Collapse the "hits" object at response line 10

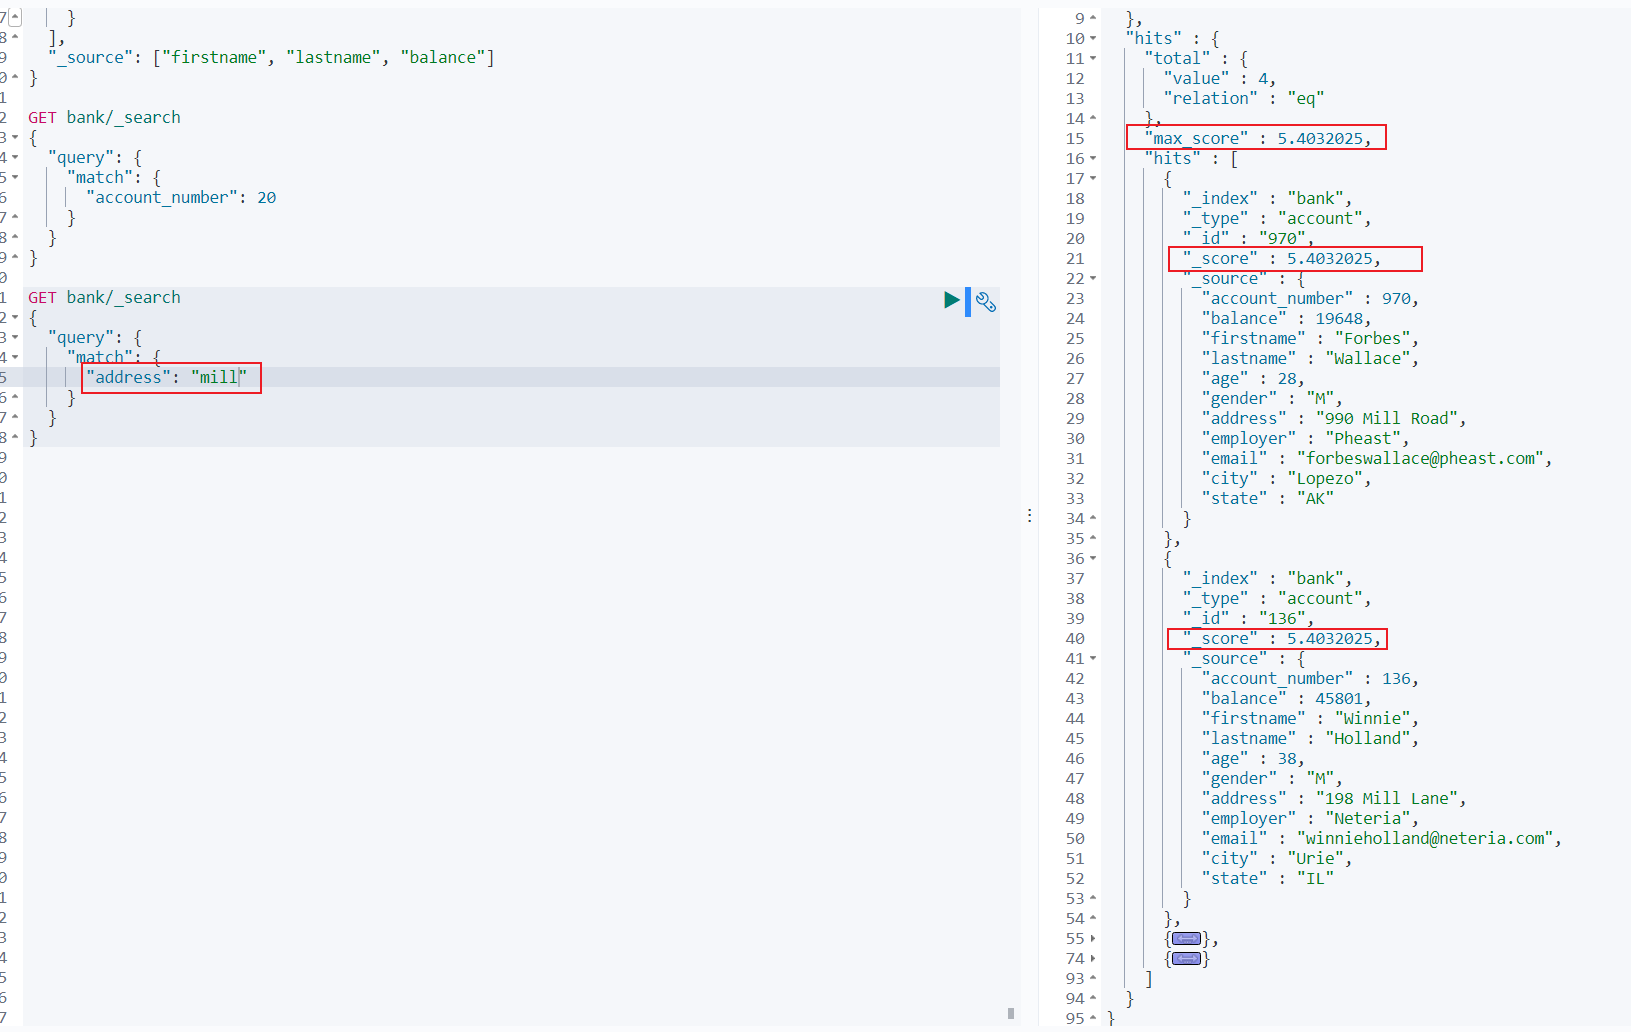(1093, 38)
